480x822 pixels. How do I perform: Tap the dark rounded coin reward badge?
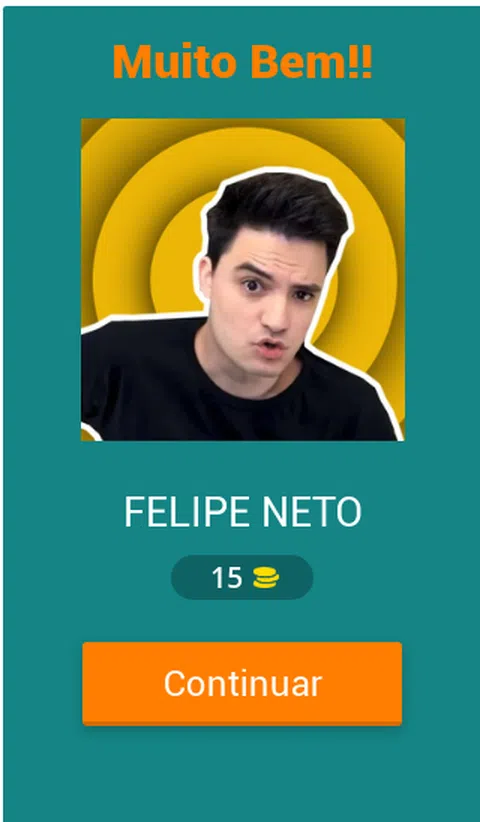pyautogui.click(x=242, y=578)
